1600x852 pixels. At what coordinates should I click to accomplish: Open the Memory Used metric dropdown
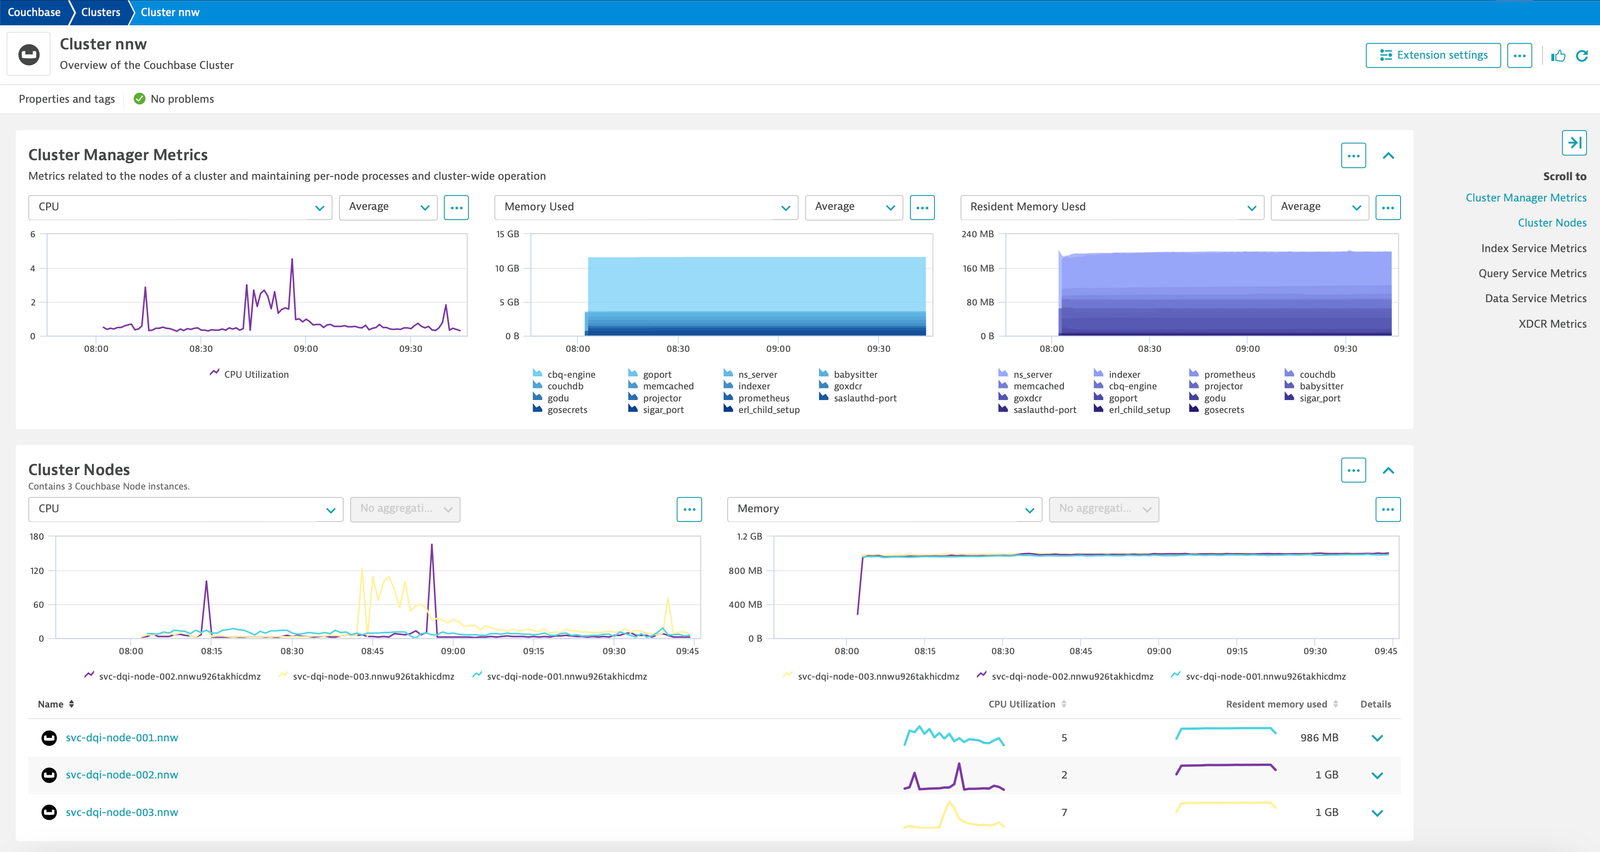pyautogui.click(x=646, y=207)
